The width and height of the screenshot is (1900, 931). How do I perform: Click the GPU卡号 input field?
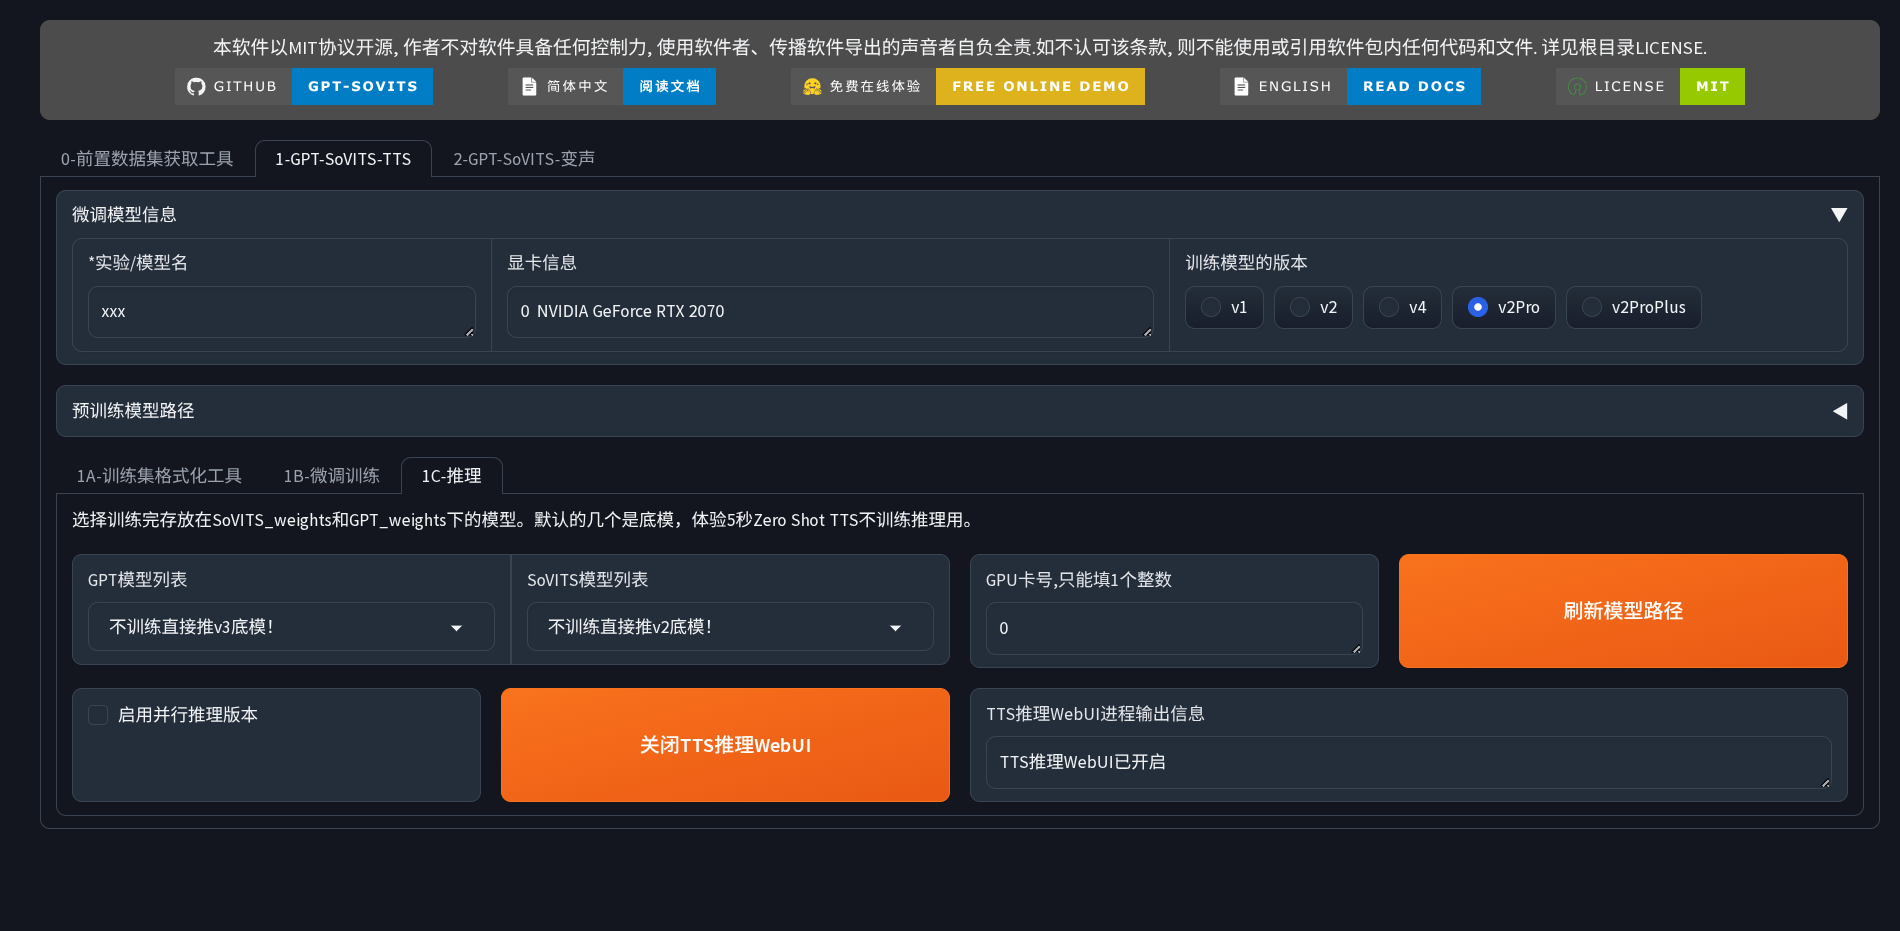(1174, 628)
